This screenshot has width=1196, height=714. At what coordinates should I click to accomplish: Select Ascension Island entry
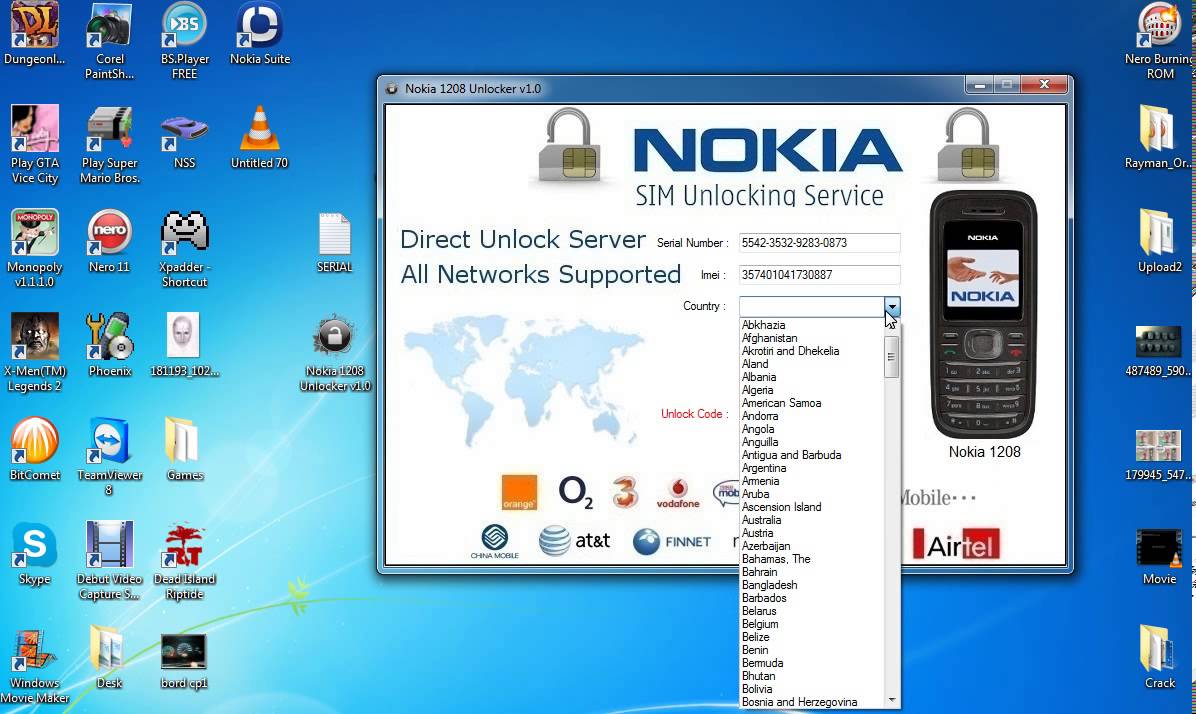pos(782,507)
